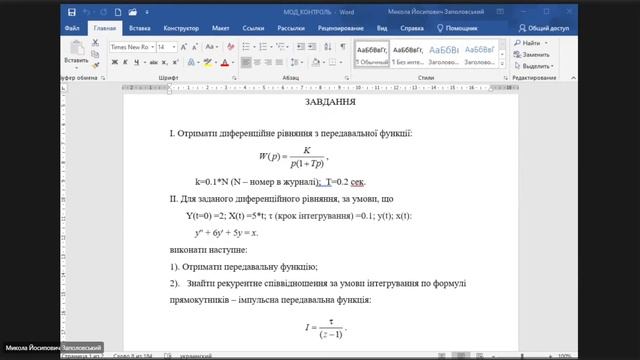Go to the Вид tab

click(382, 28)
